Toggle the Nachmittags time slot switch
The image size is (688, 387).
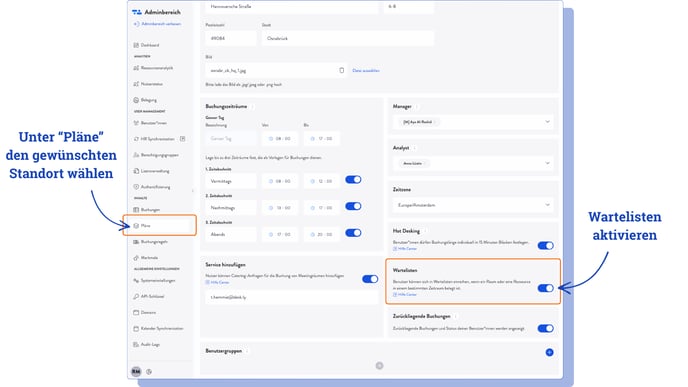coord(353,206)
